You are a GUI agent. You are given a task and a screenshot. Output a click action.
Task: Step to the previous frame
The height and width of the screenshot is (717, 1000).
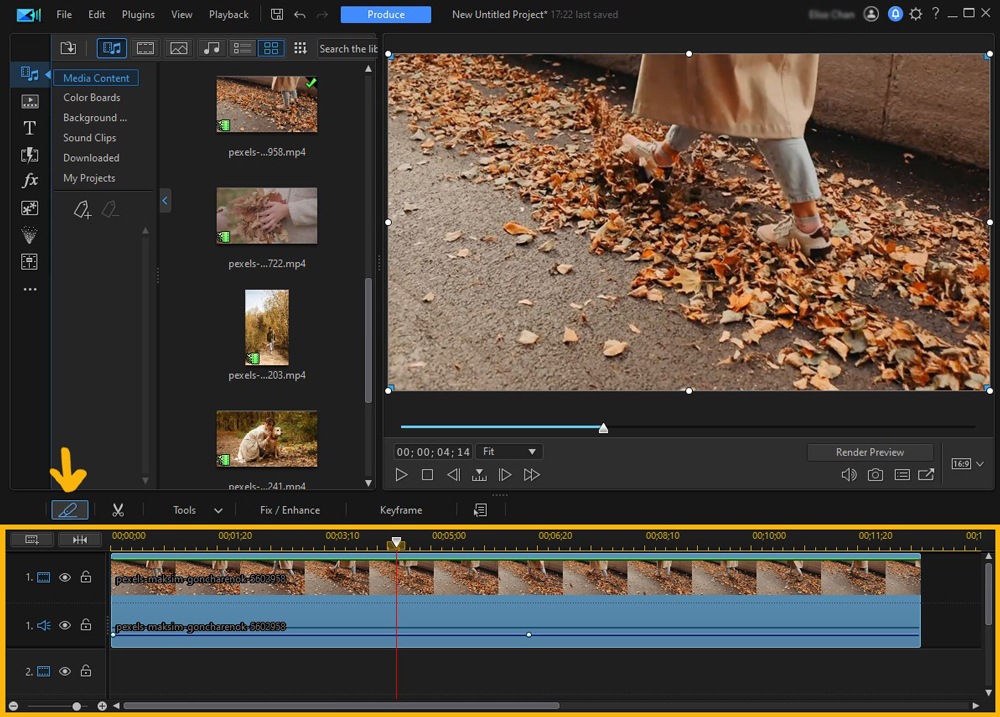pos(453,475)
